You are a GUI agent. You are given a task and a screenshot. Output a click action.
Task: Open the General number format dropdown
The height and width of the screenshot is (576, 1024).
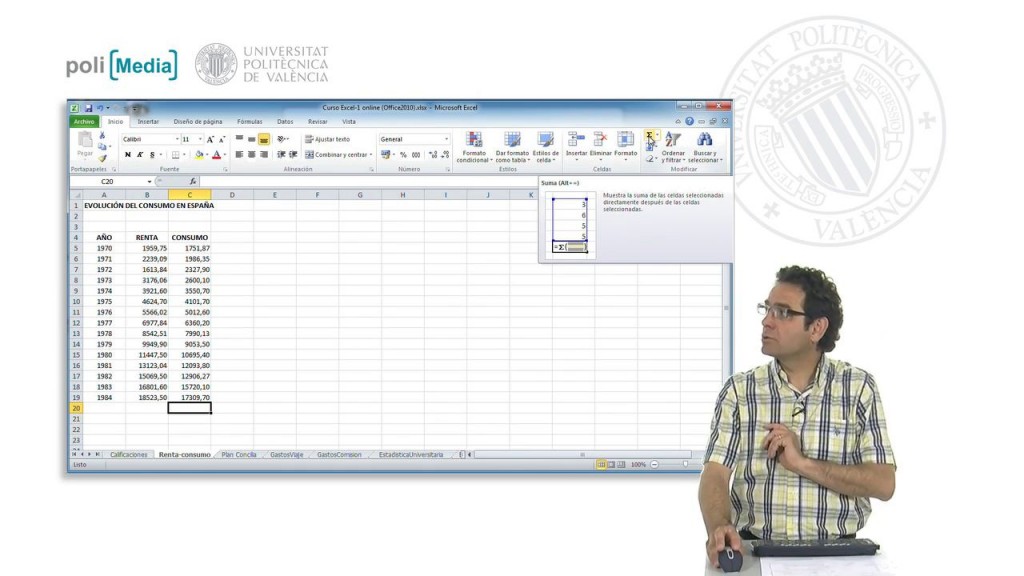point(446,139)
